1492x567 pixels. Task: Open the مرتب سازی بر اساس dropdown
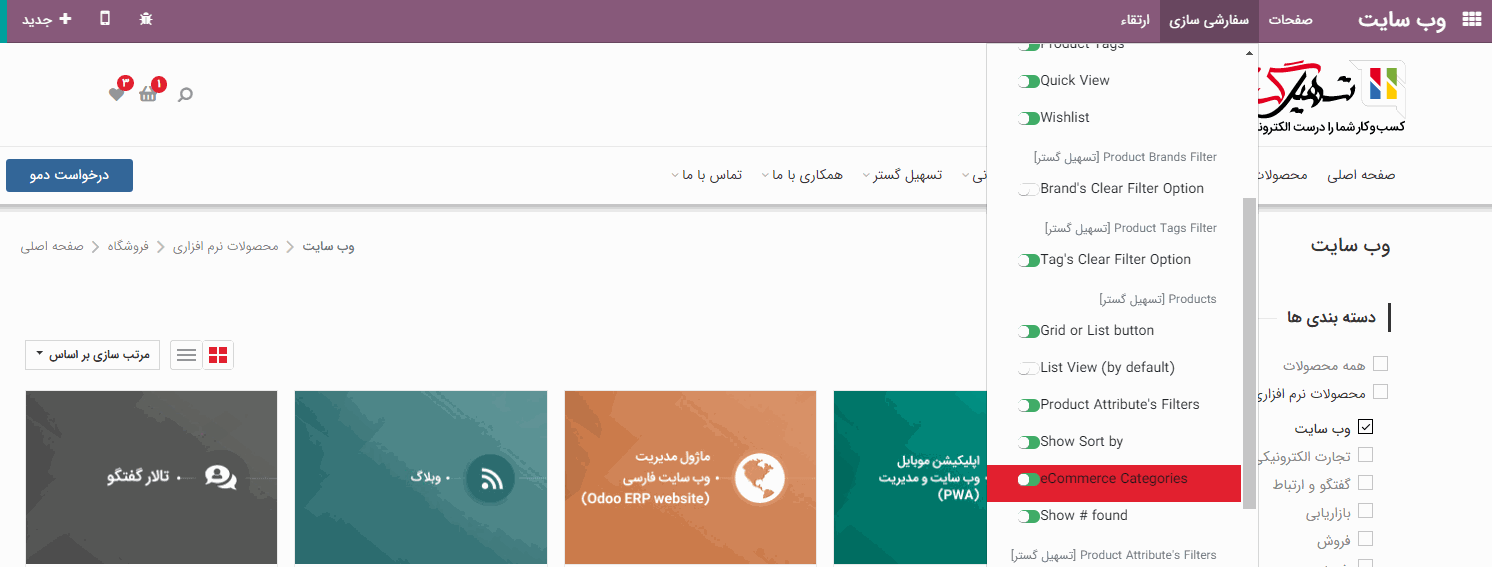coord(92,355)
